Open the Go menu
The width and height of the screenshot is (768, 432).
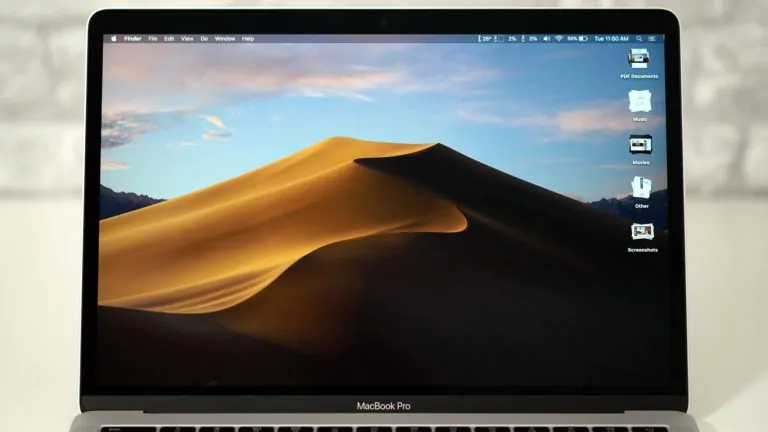pyautogui.click(x=204, y=39)
